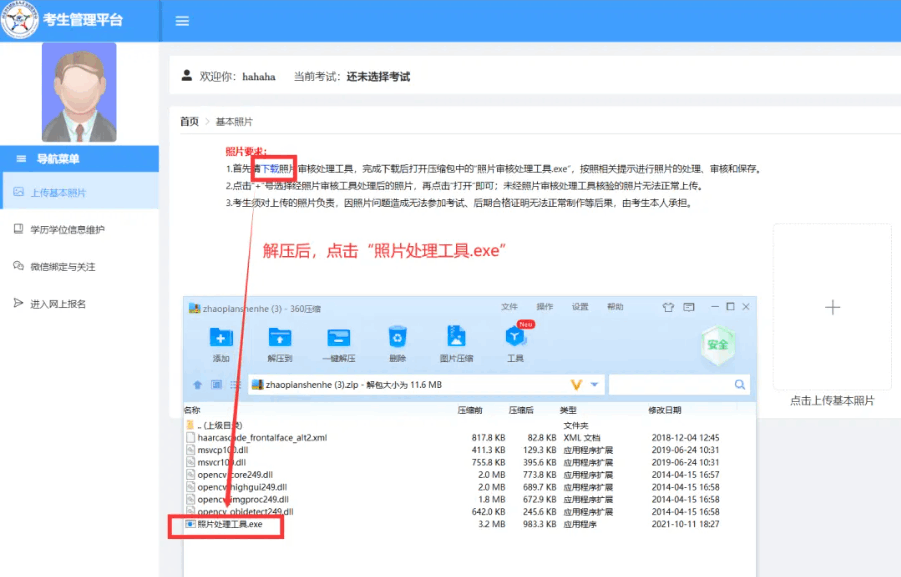Expand the archive path dropdown arrow
This screenshot has width=901, height=577.
coord(595,384)
